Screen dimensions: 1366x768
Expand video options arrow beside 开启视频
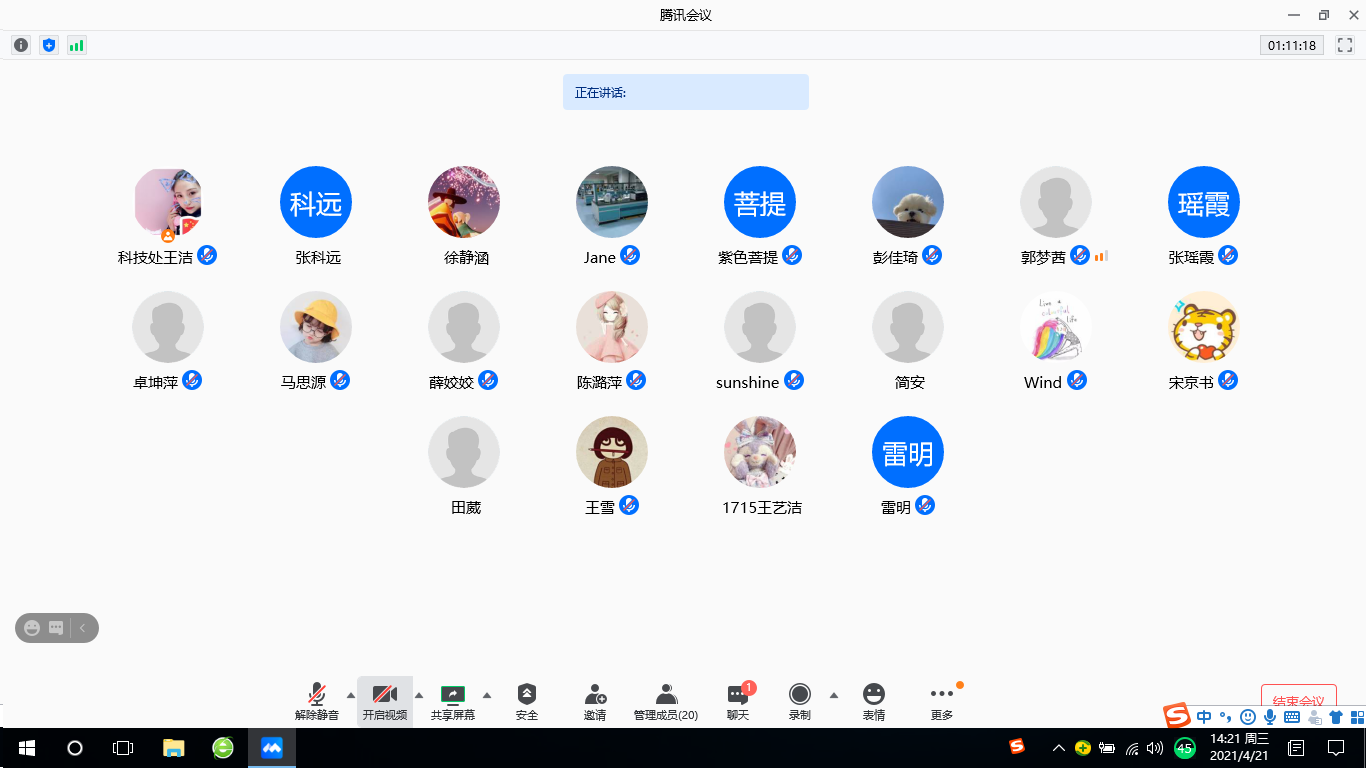[x=419, y=695]
